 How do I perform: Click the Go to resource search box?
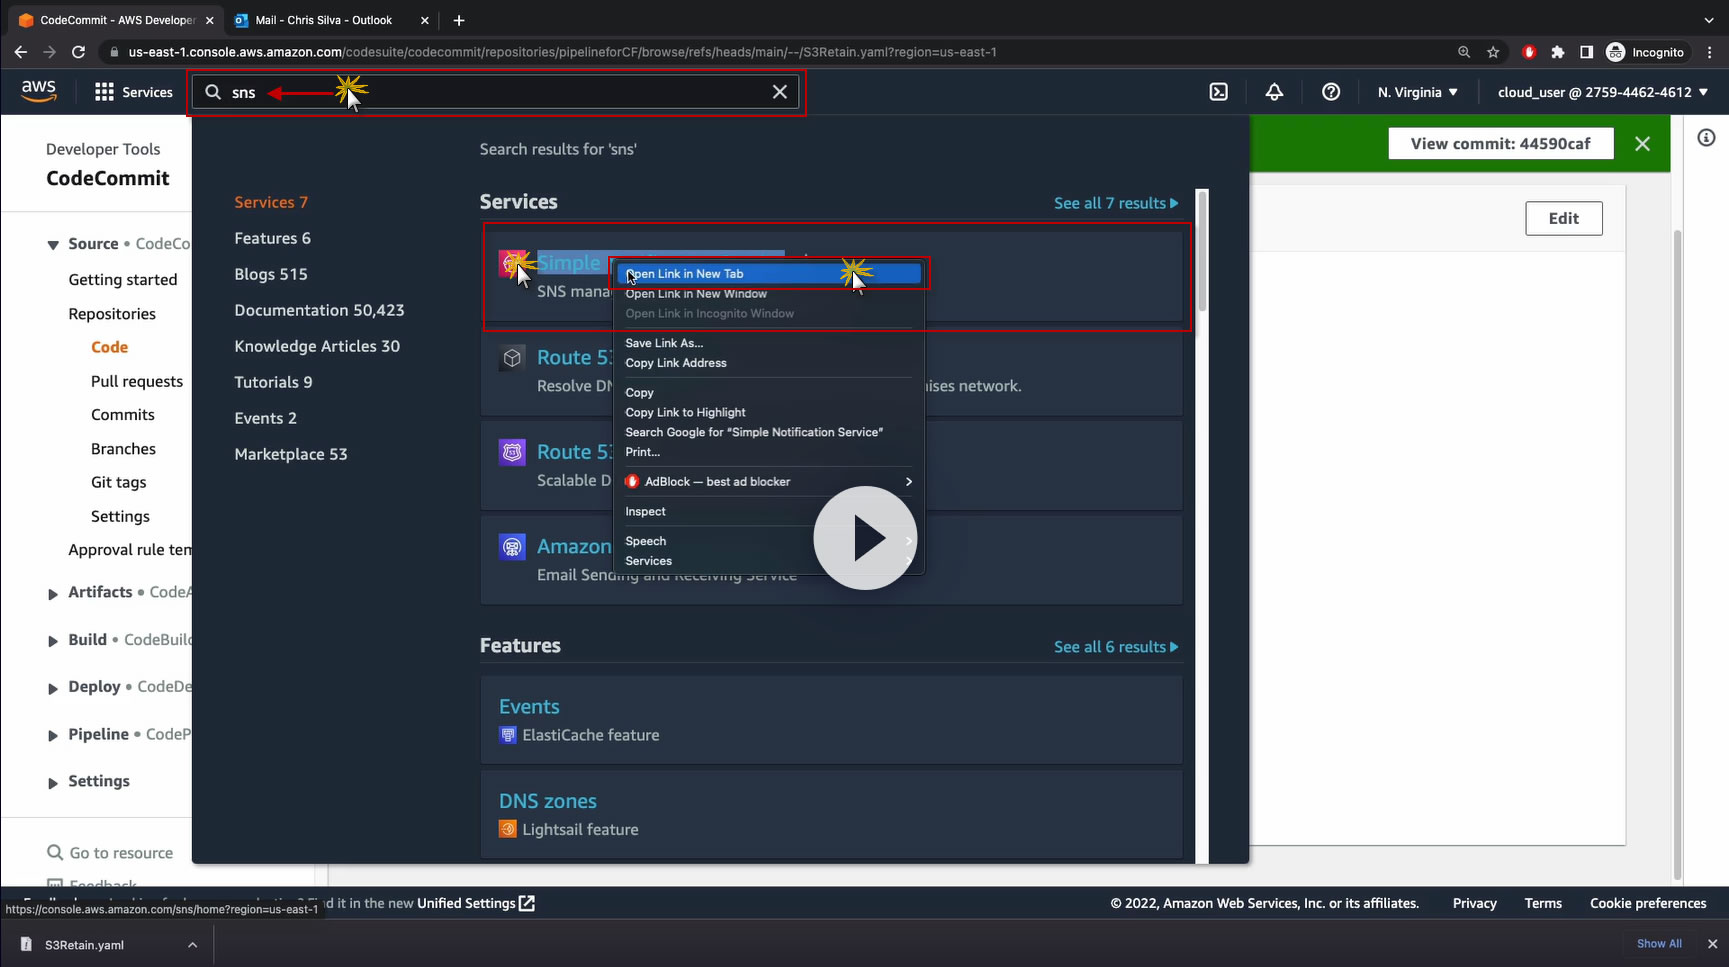(x=110, y=853)
